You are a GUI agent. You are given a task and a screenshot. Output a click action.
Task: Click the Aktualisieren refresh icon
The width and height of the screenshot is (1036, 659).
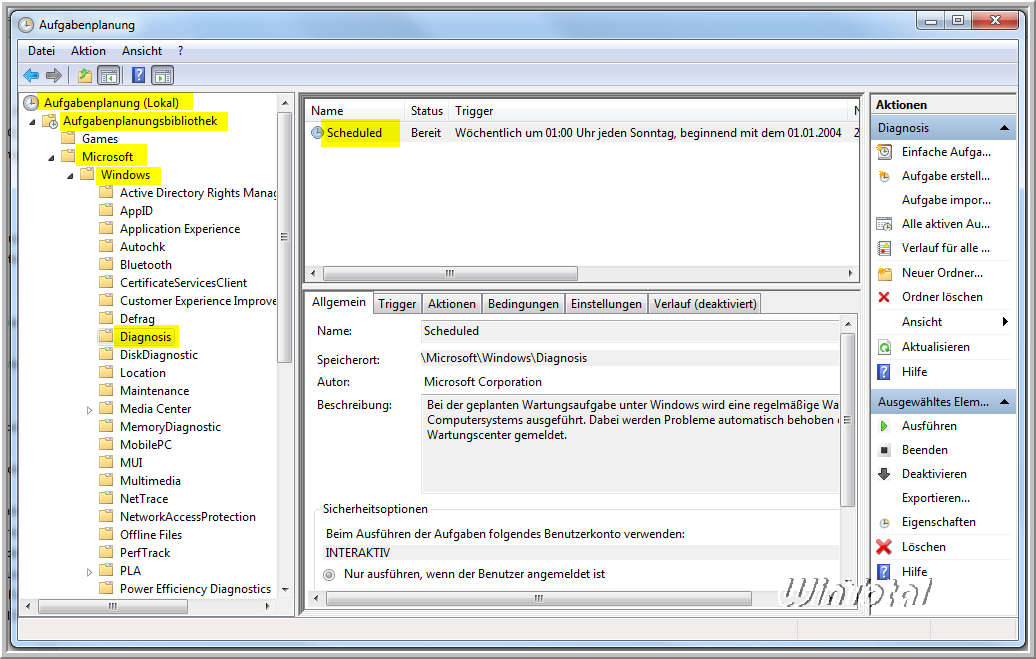click(884, 347)
